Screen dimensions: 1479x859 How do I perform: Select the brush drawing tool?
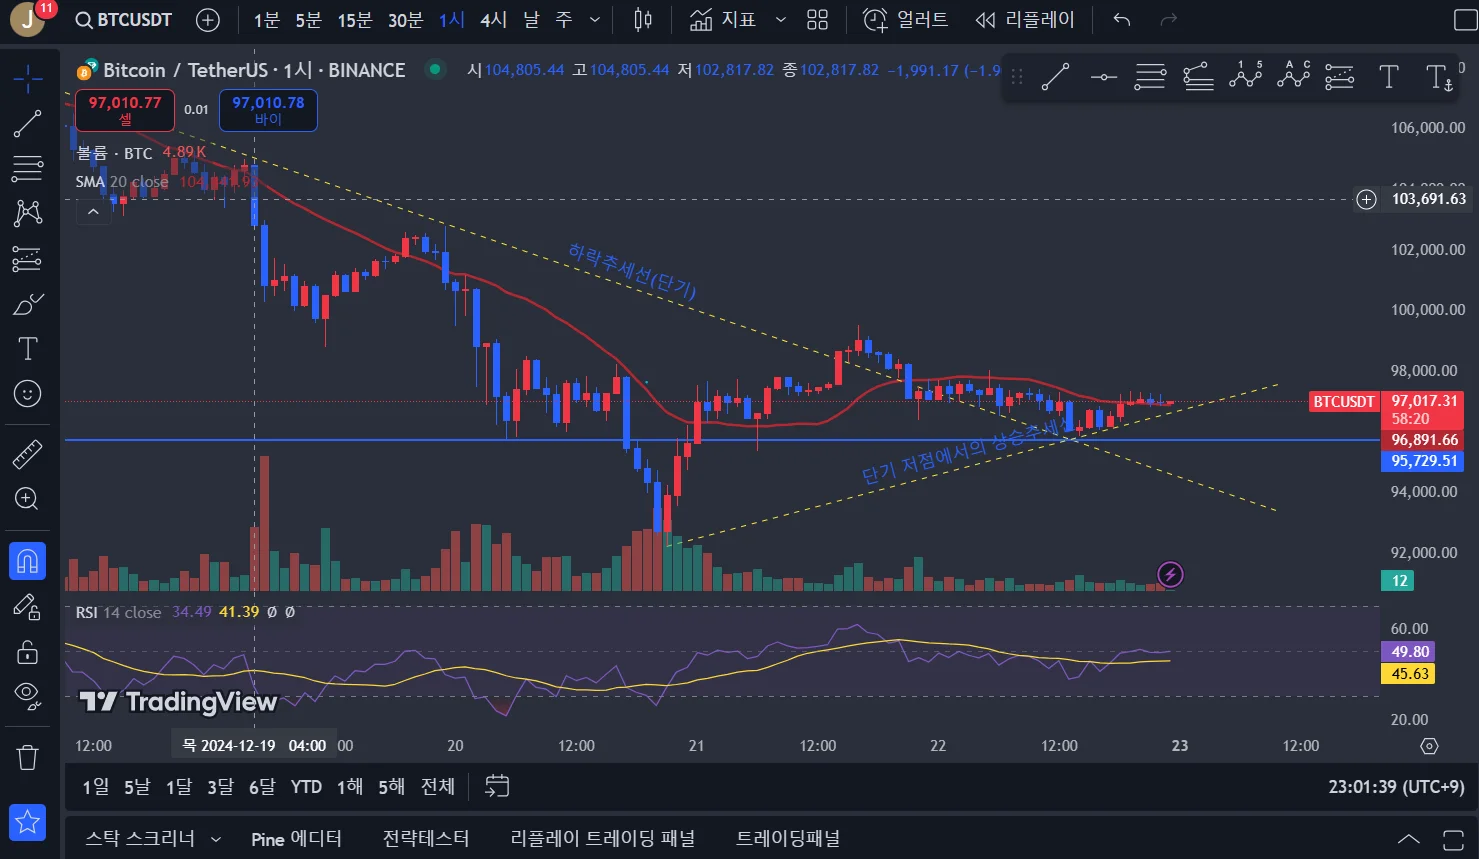point(27,304)
